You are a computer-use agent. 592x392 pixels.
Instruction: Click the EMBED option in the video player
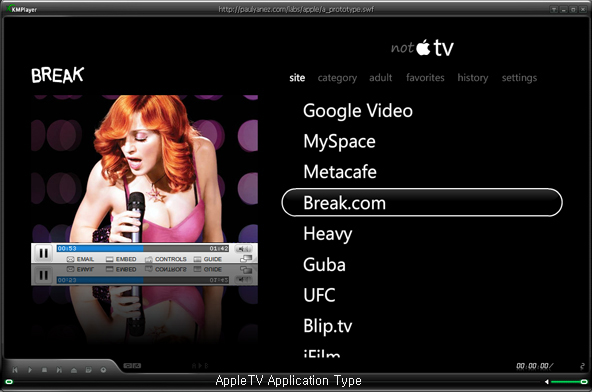coord(121,259)
